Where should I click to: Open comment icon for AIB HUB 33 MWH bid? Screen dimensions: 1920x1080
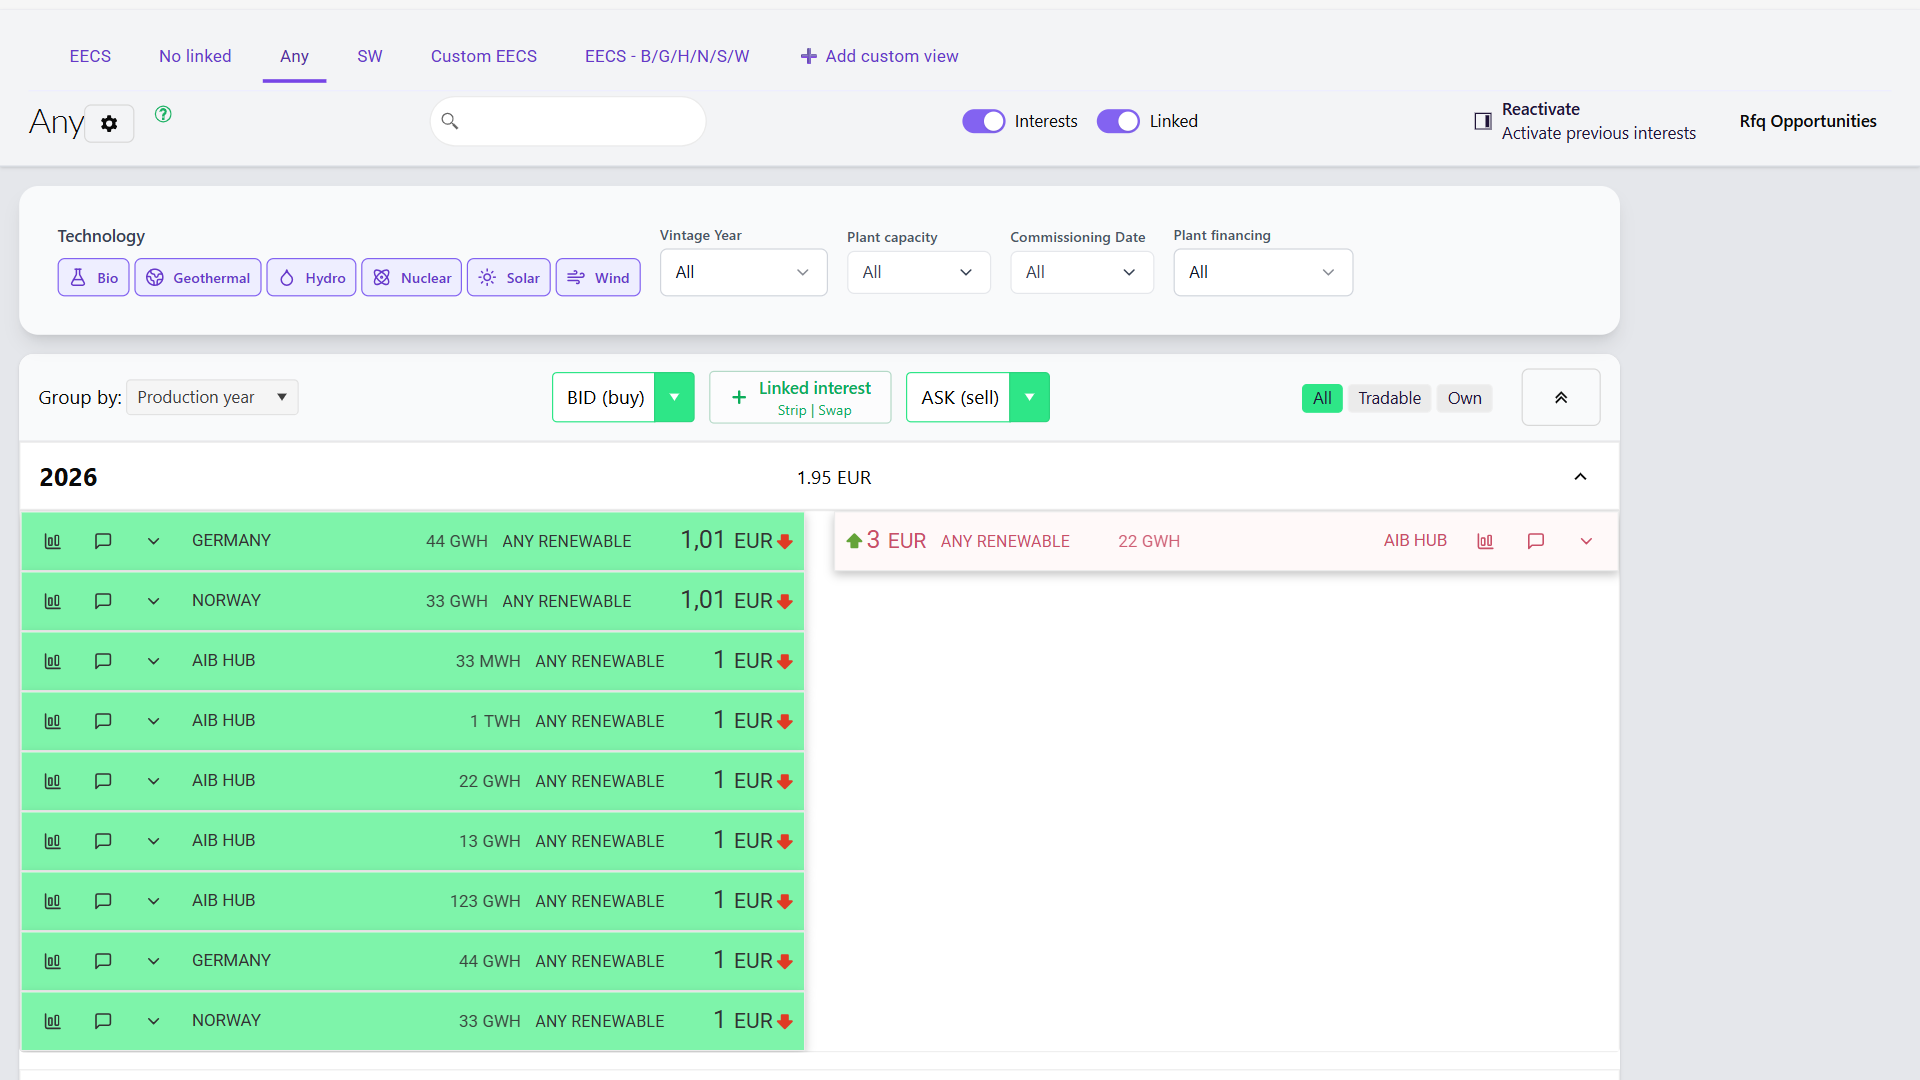pyautogui.click(x=103, y=661)
